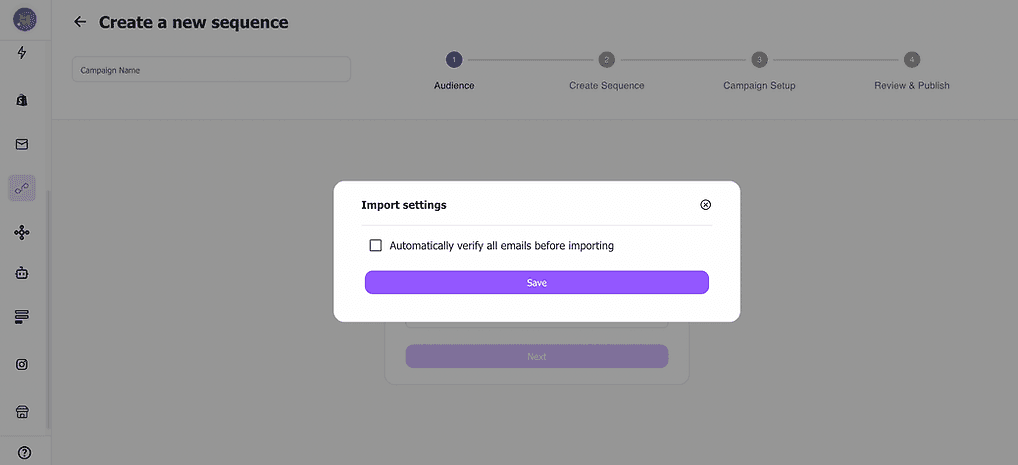
Task: Open the lightning bolt sidebar icon
Action: click(x=22, y=53)
